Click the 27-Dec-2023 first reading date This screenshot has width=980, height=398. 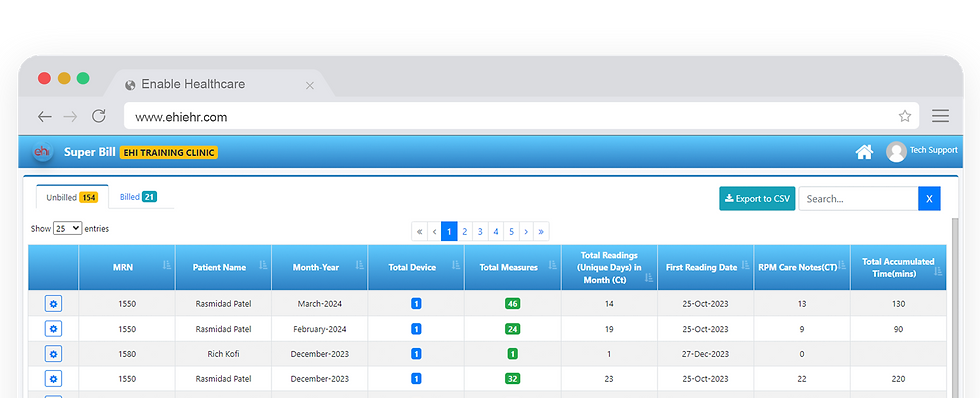tap(706, 354)
